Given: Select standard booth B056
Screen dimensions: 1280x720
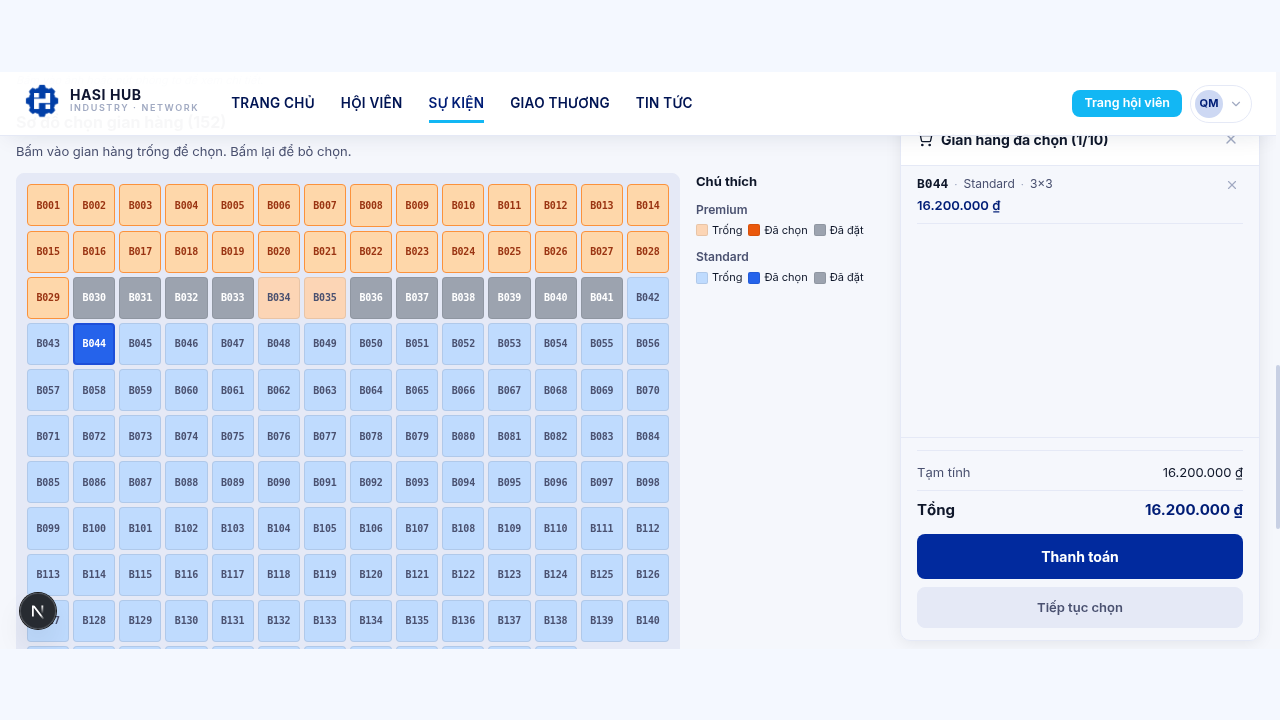Looking at the screenshot, I should coord(648,344).
